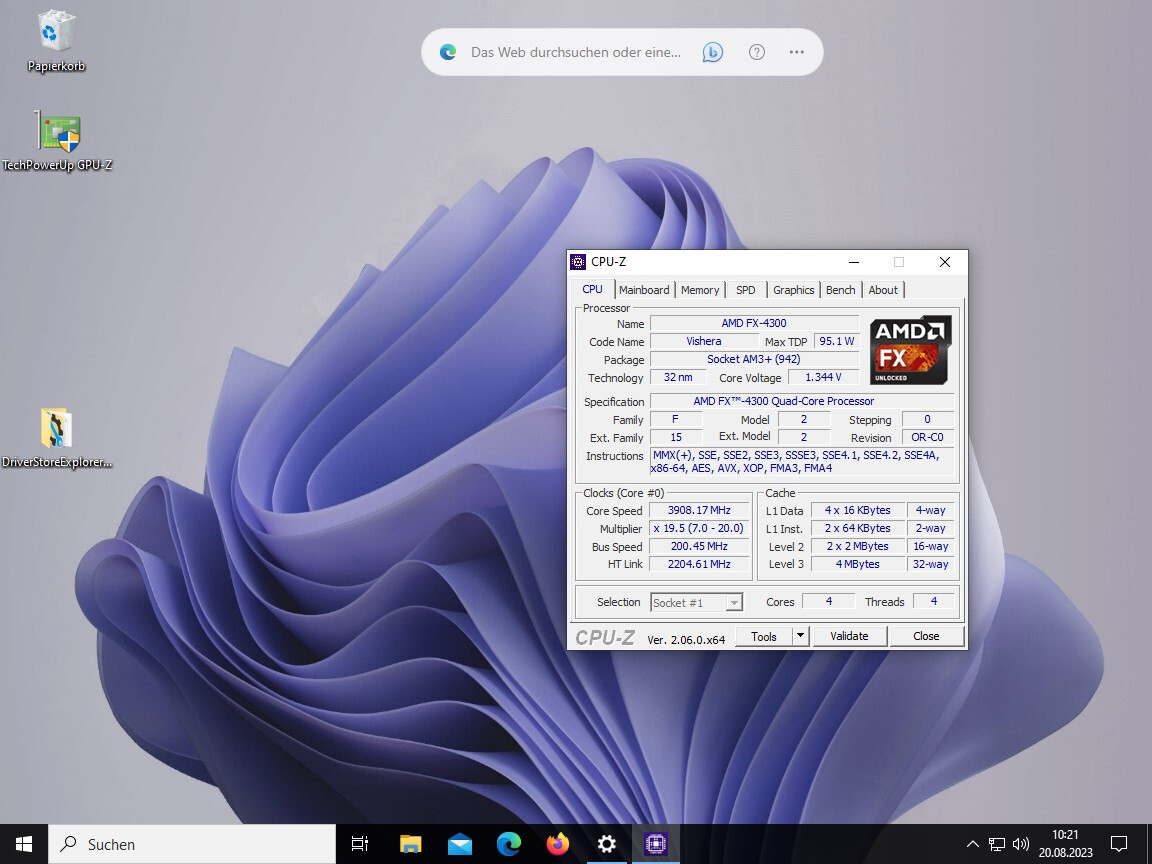Image resolution: width=1152 pixels, height=864 pixels.
Task: Select CPU-Z icon in the taskbar
Action: tap(655, 844)
